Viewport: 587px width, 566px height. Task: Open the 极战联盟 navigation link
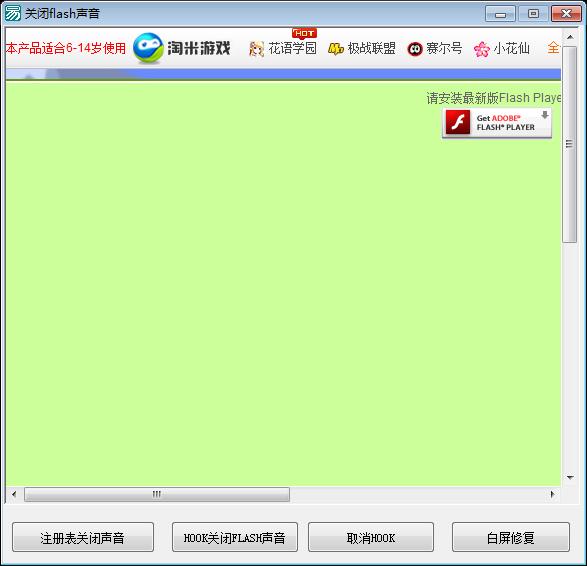point(371,48)
